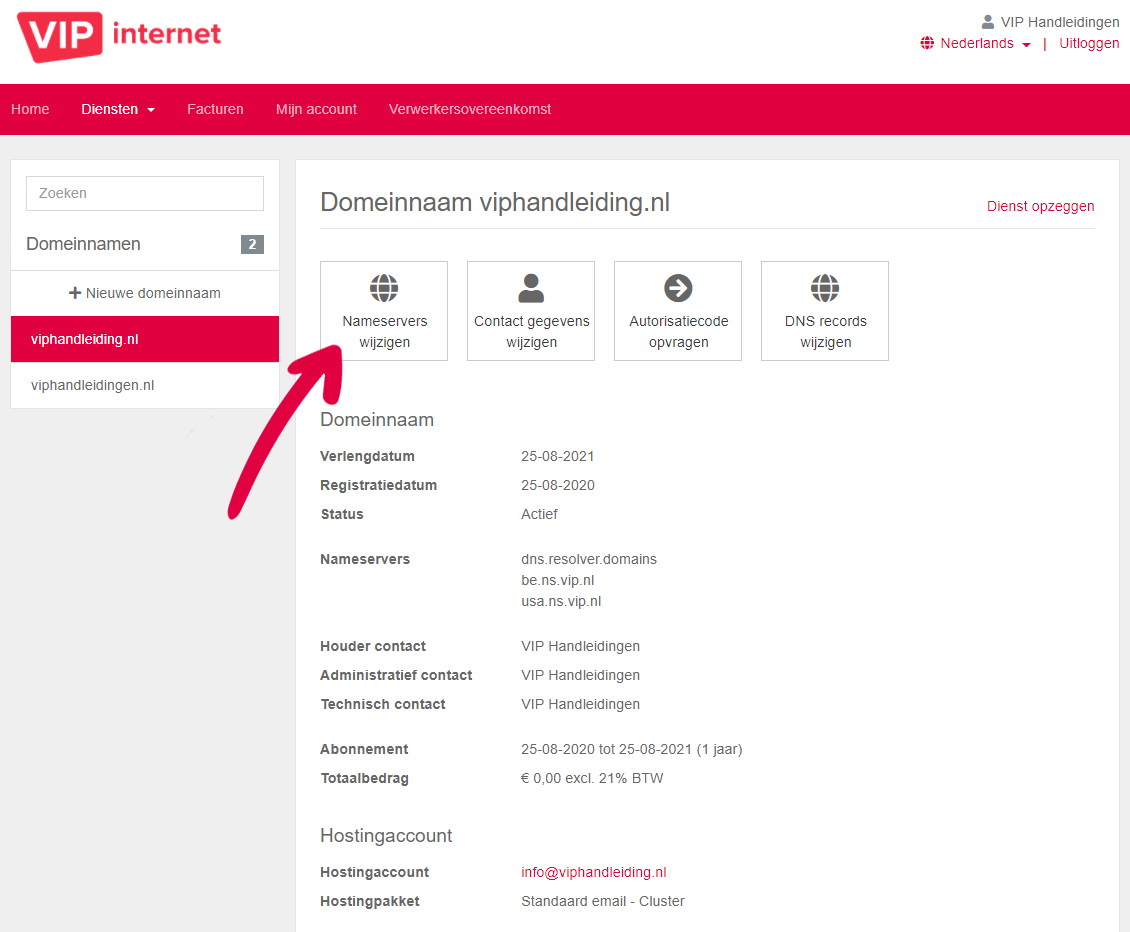Click the Nameservers wijzigen button label
This screenshot has width=1130, height=932.
point(385,332)
